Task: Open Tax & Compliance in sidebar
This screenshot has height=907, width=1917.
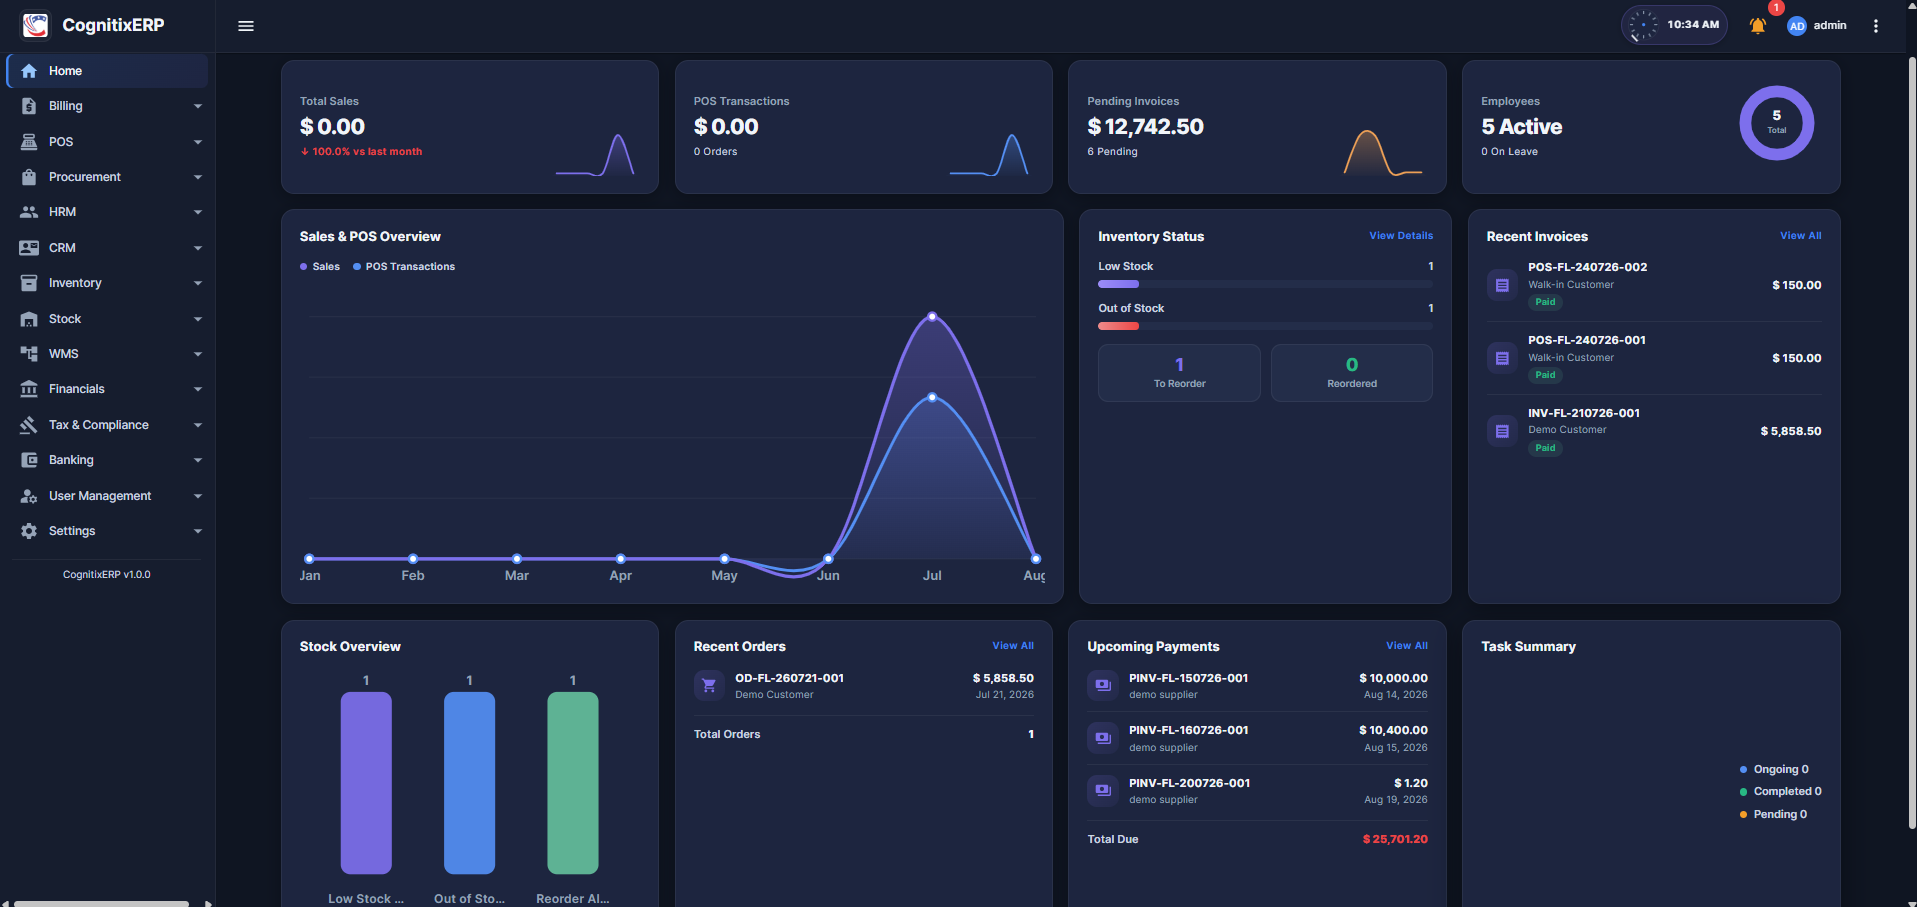Action: pyautogui.click(x=107, y=425)
